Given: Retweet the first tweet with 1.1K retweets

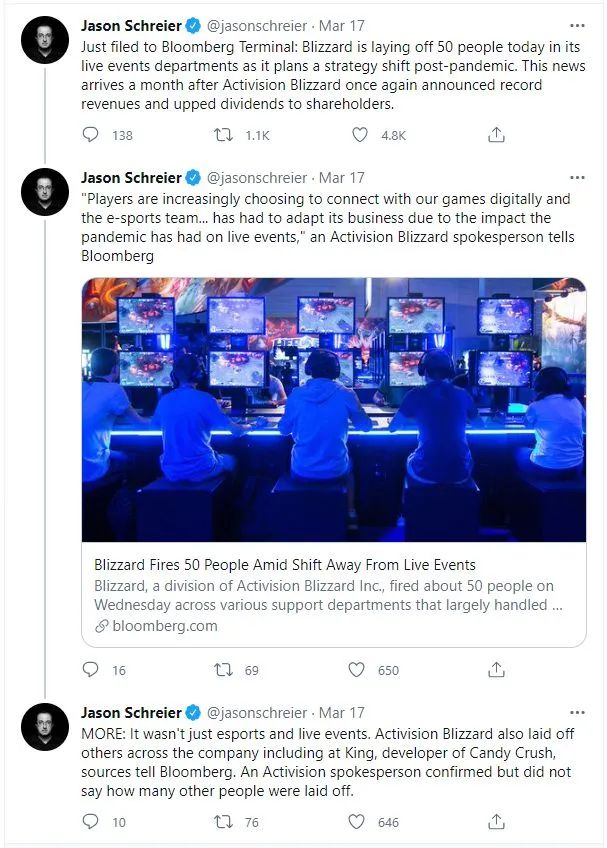Looking at the screenshot, I should (x=223, y=134).
